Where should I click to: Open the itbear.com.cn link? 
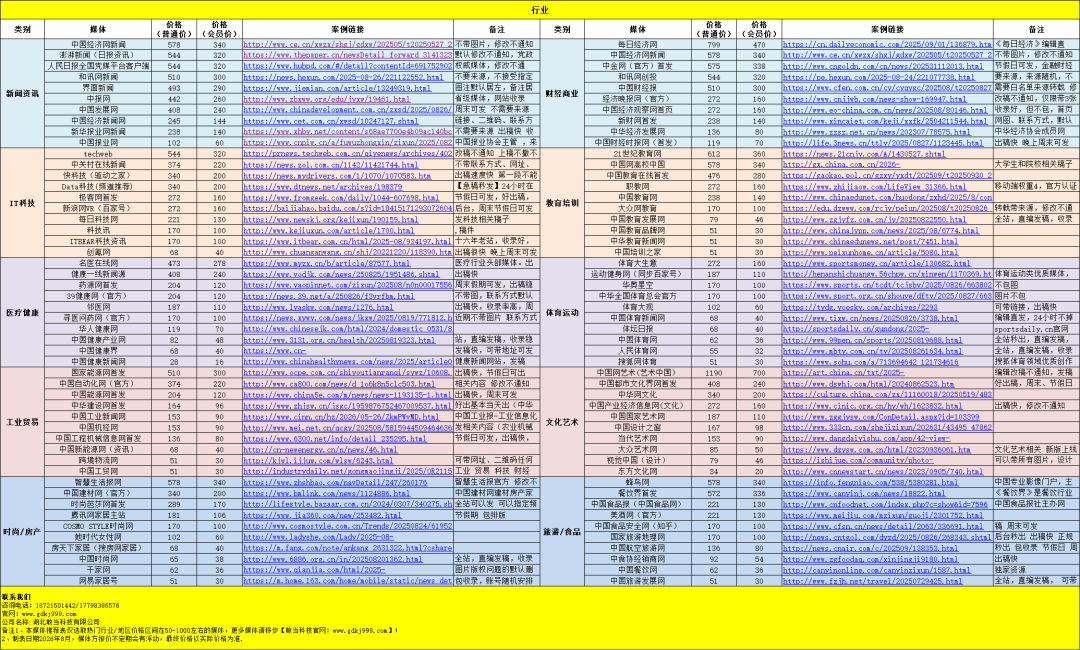tap(347, 241)
